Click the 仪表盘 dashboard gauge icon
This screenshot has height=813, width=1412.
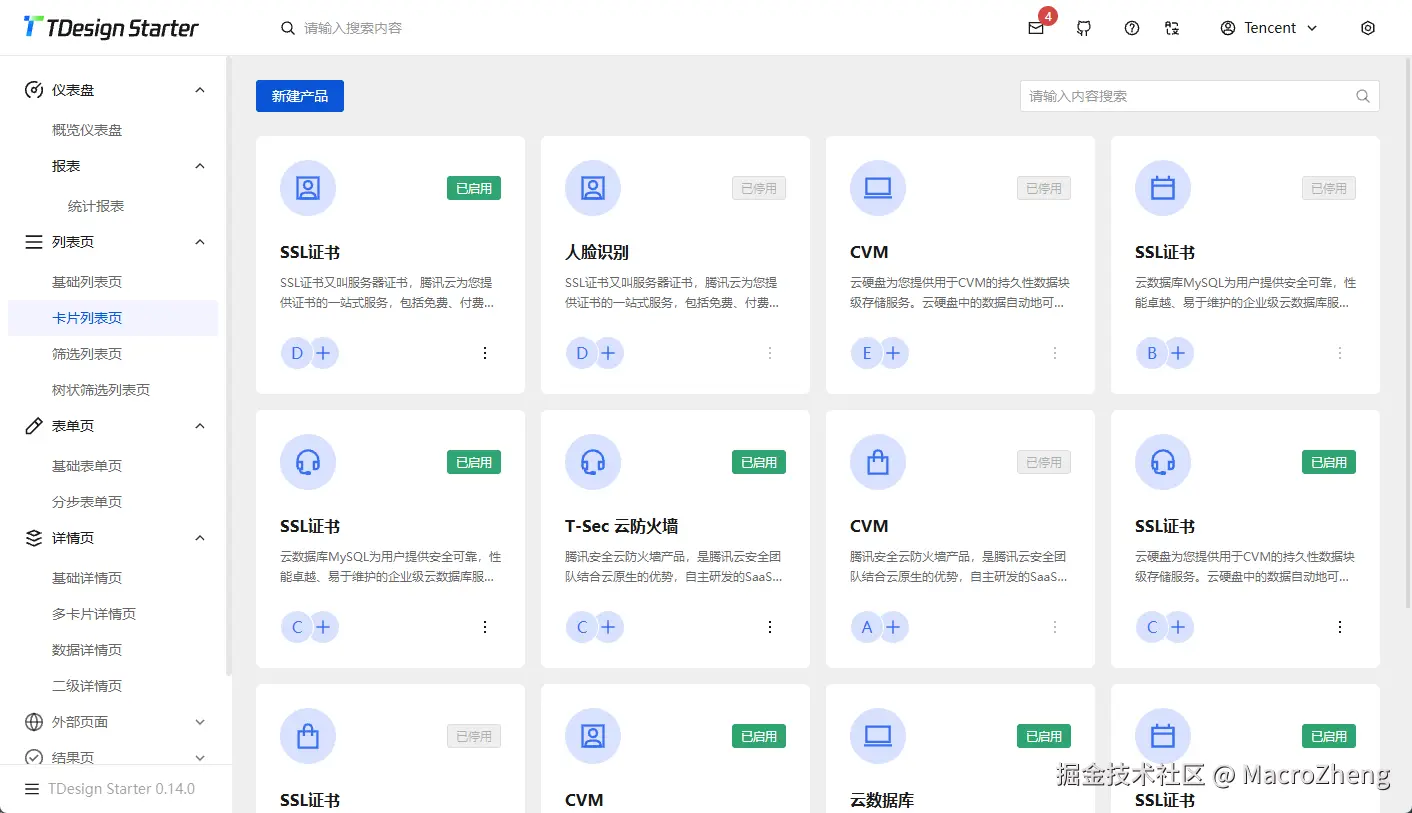(34, 90)
